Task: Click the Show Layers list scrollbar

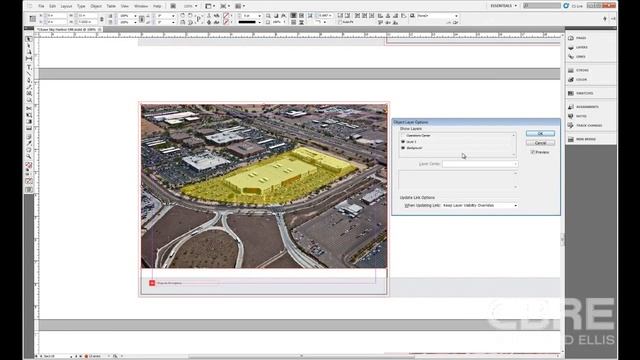Action: 513,144
